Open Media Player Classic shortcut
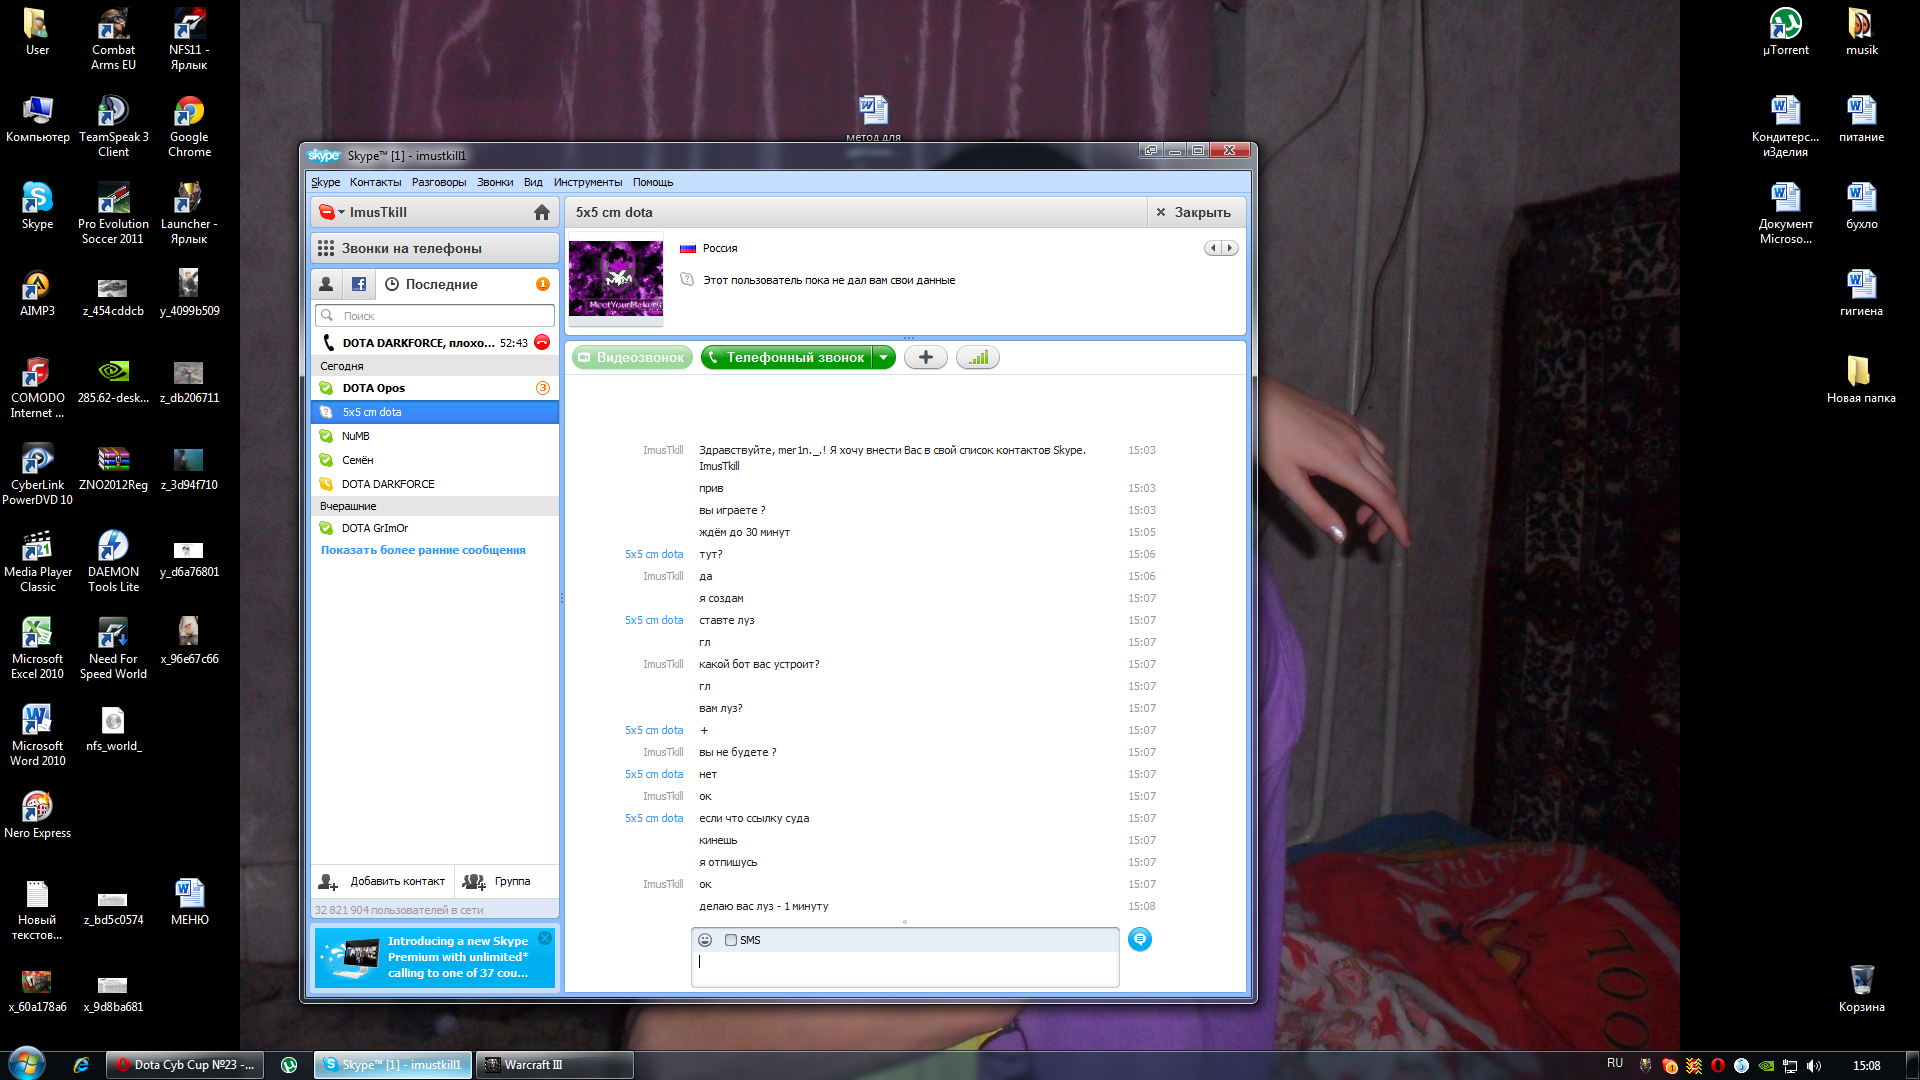The image size is (1920, 1080). point(37,562)
